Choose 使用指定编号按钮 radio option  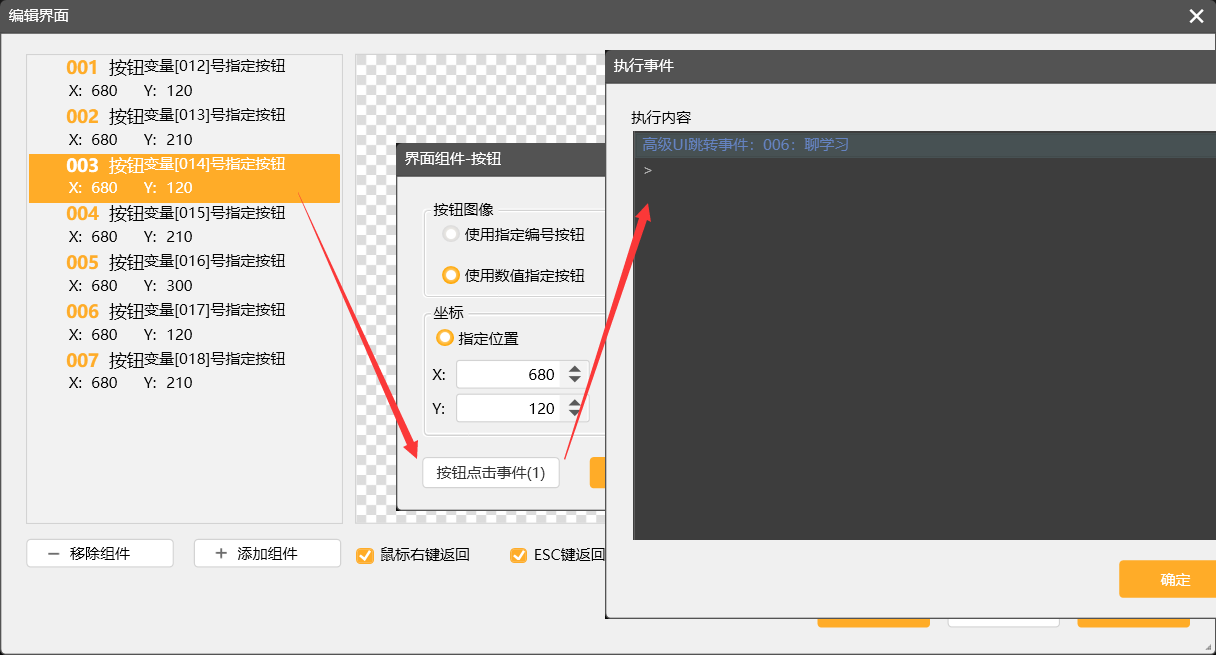click(451, 235)
